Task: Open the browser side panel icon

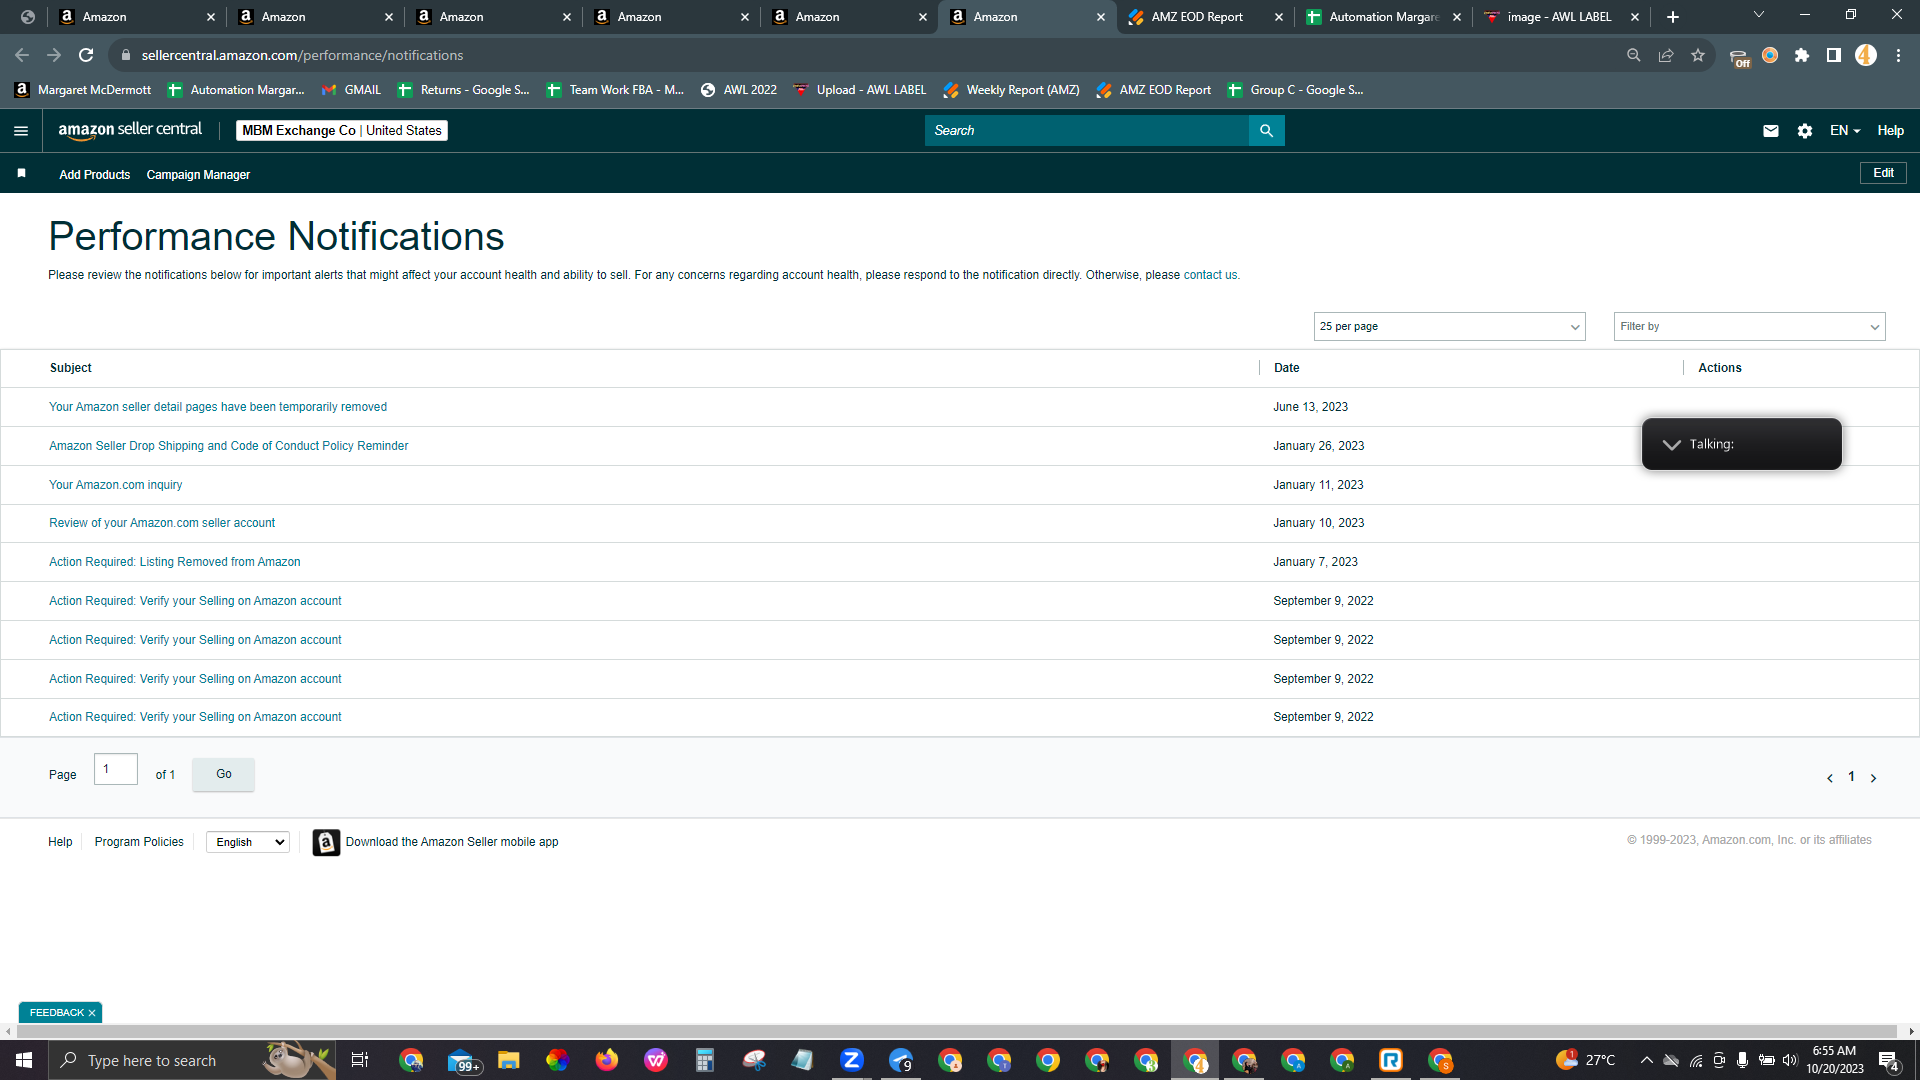Action: [1834, 55]
